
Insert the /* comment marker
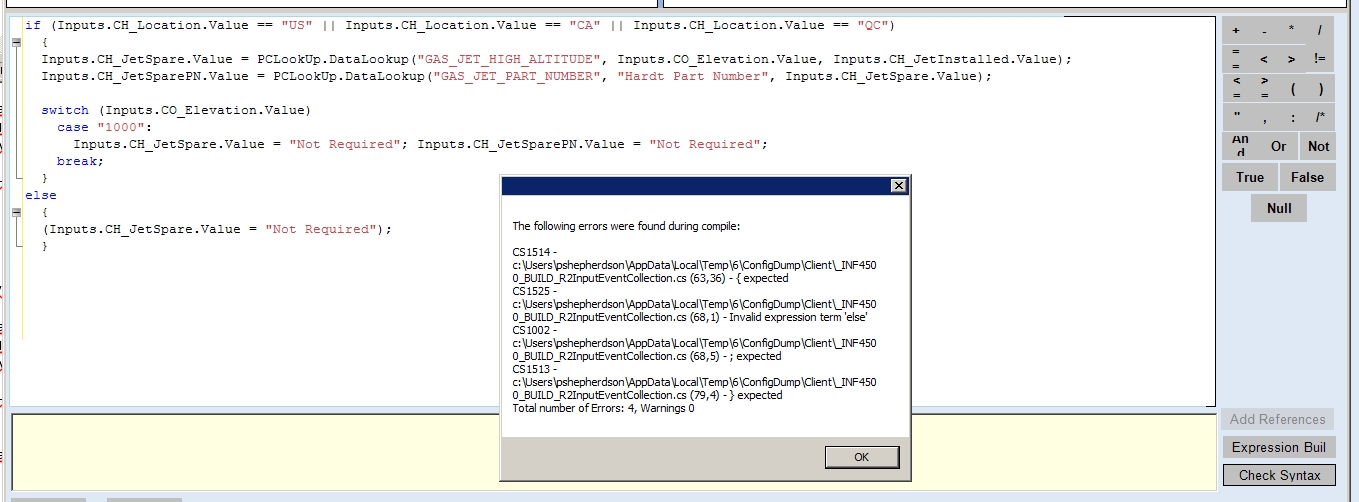(x=1320, y=117)
